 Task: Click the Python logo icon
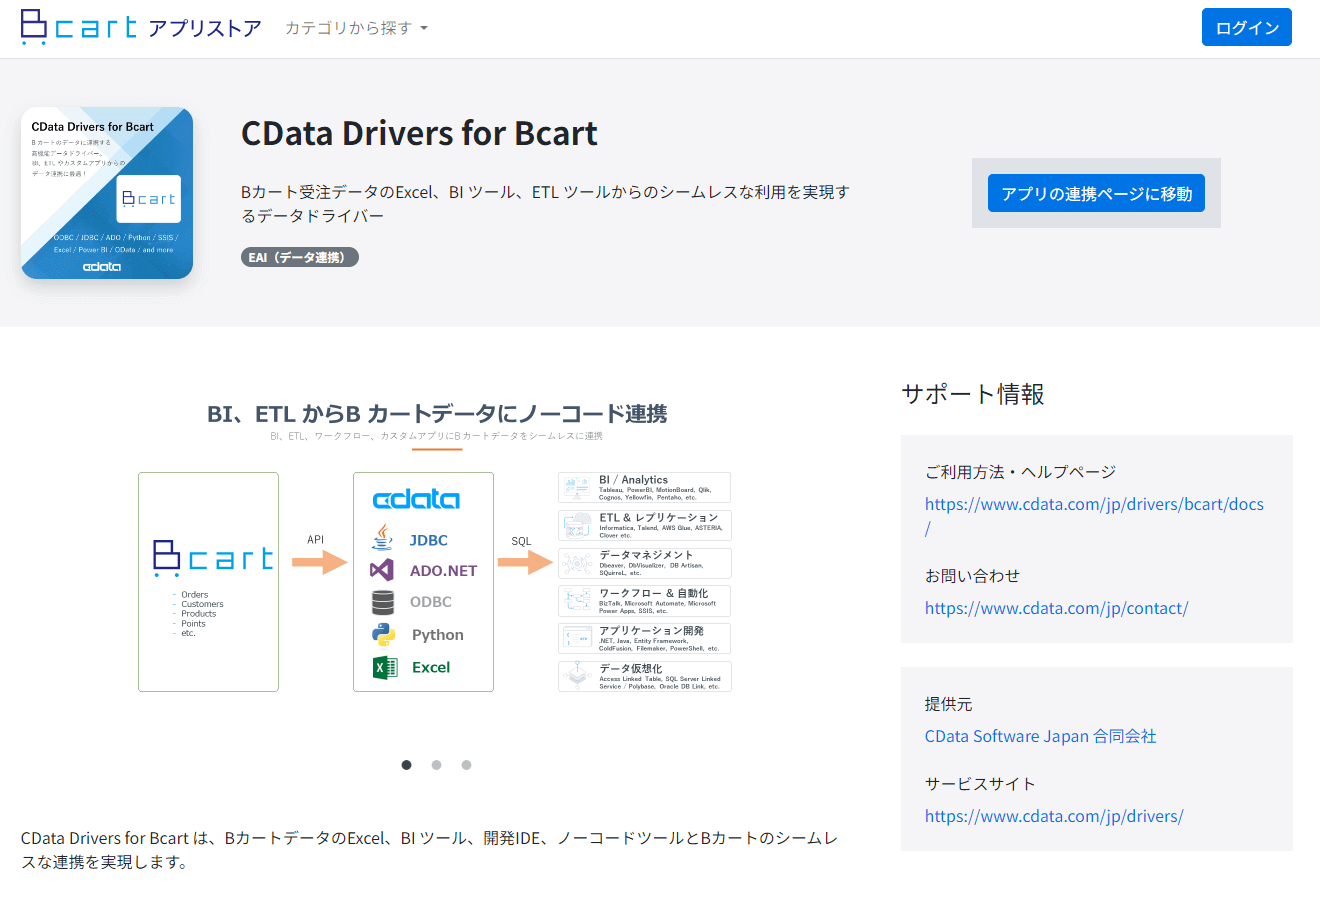[x=383, y=634]
